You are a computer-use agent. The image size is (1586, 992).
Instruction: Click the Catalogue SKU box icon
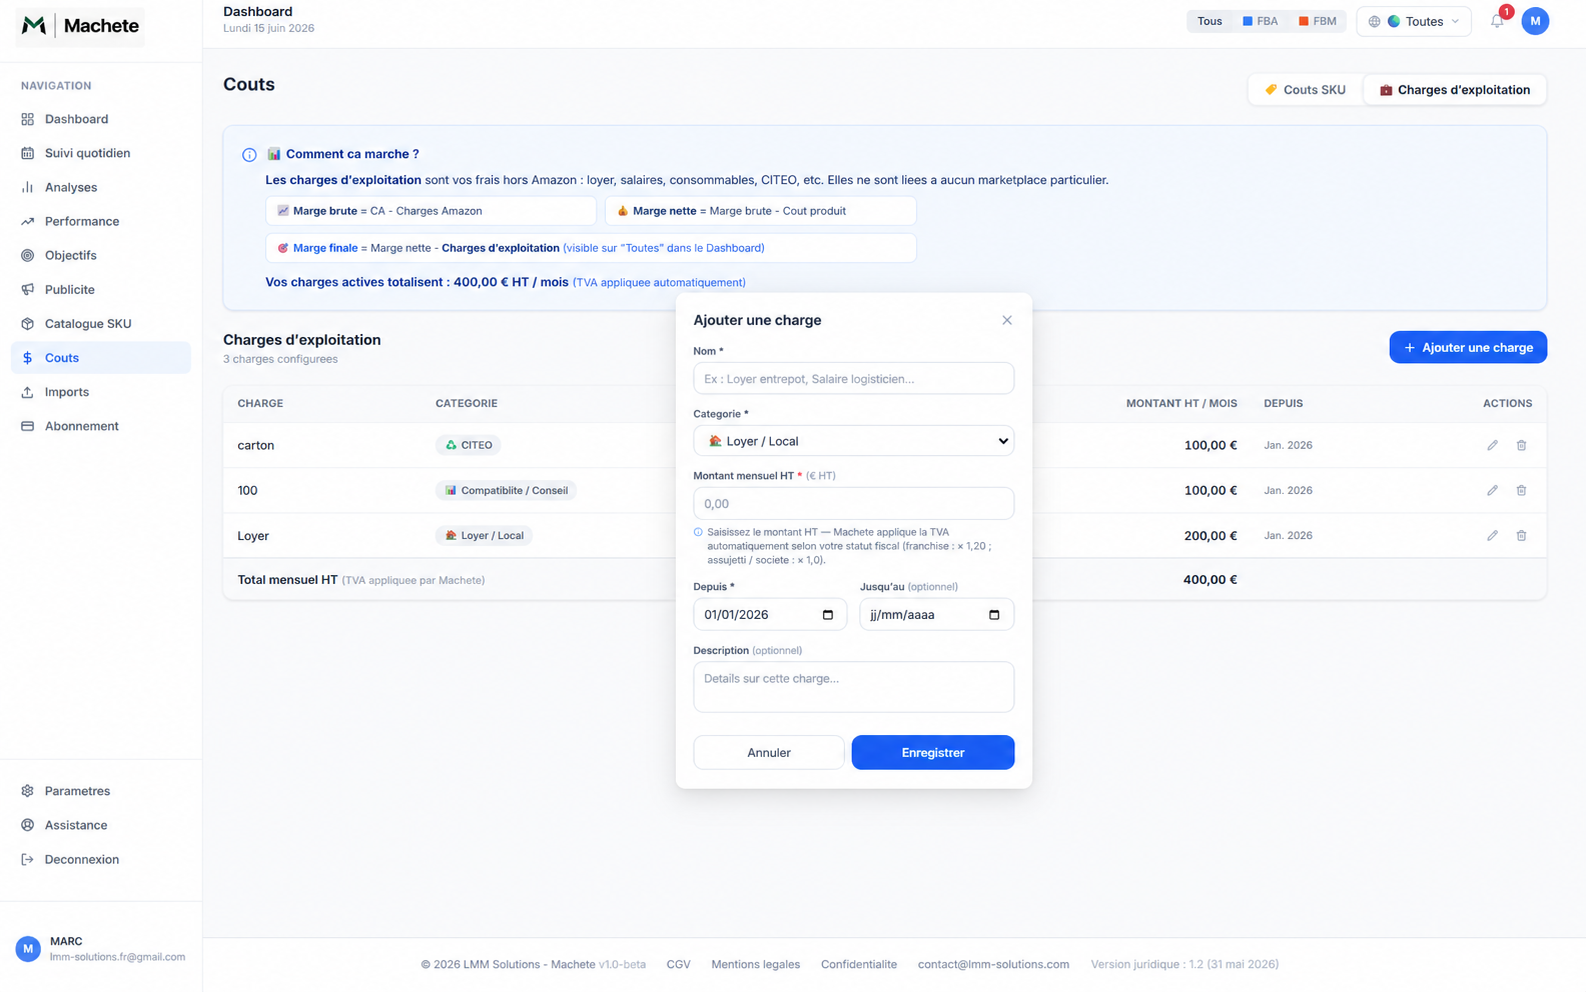(x=27, y=324)
